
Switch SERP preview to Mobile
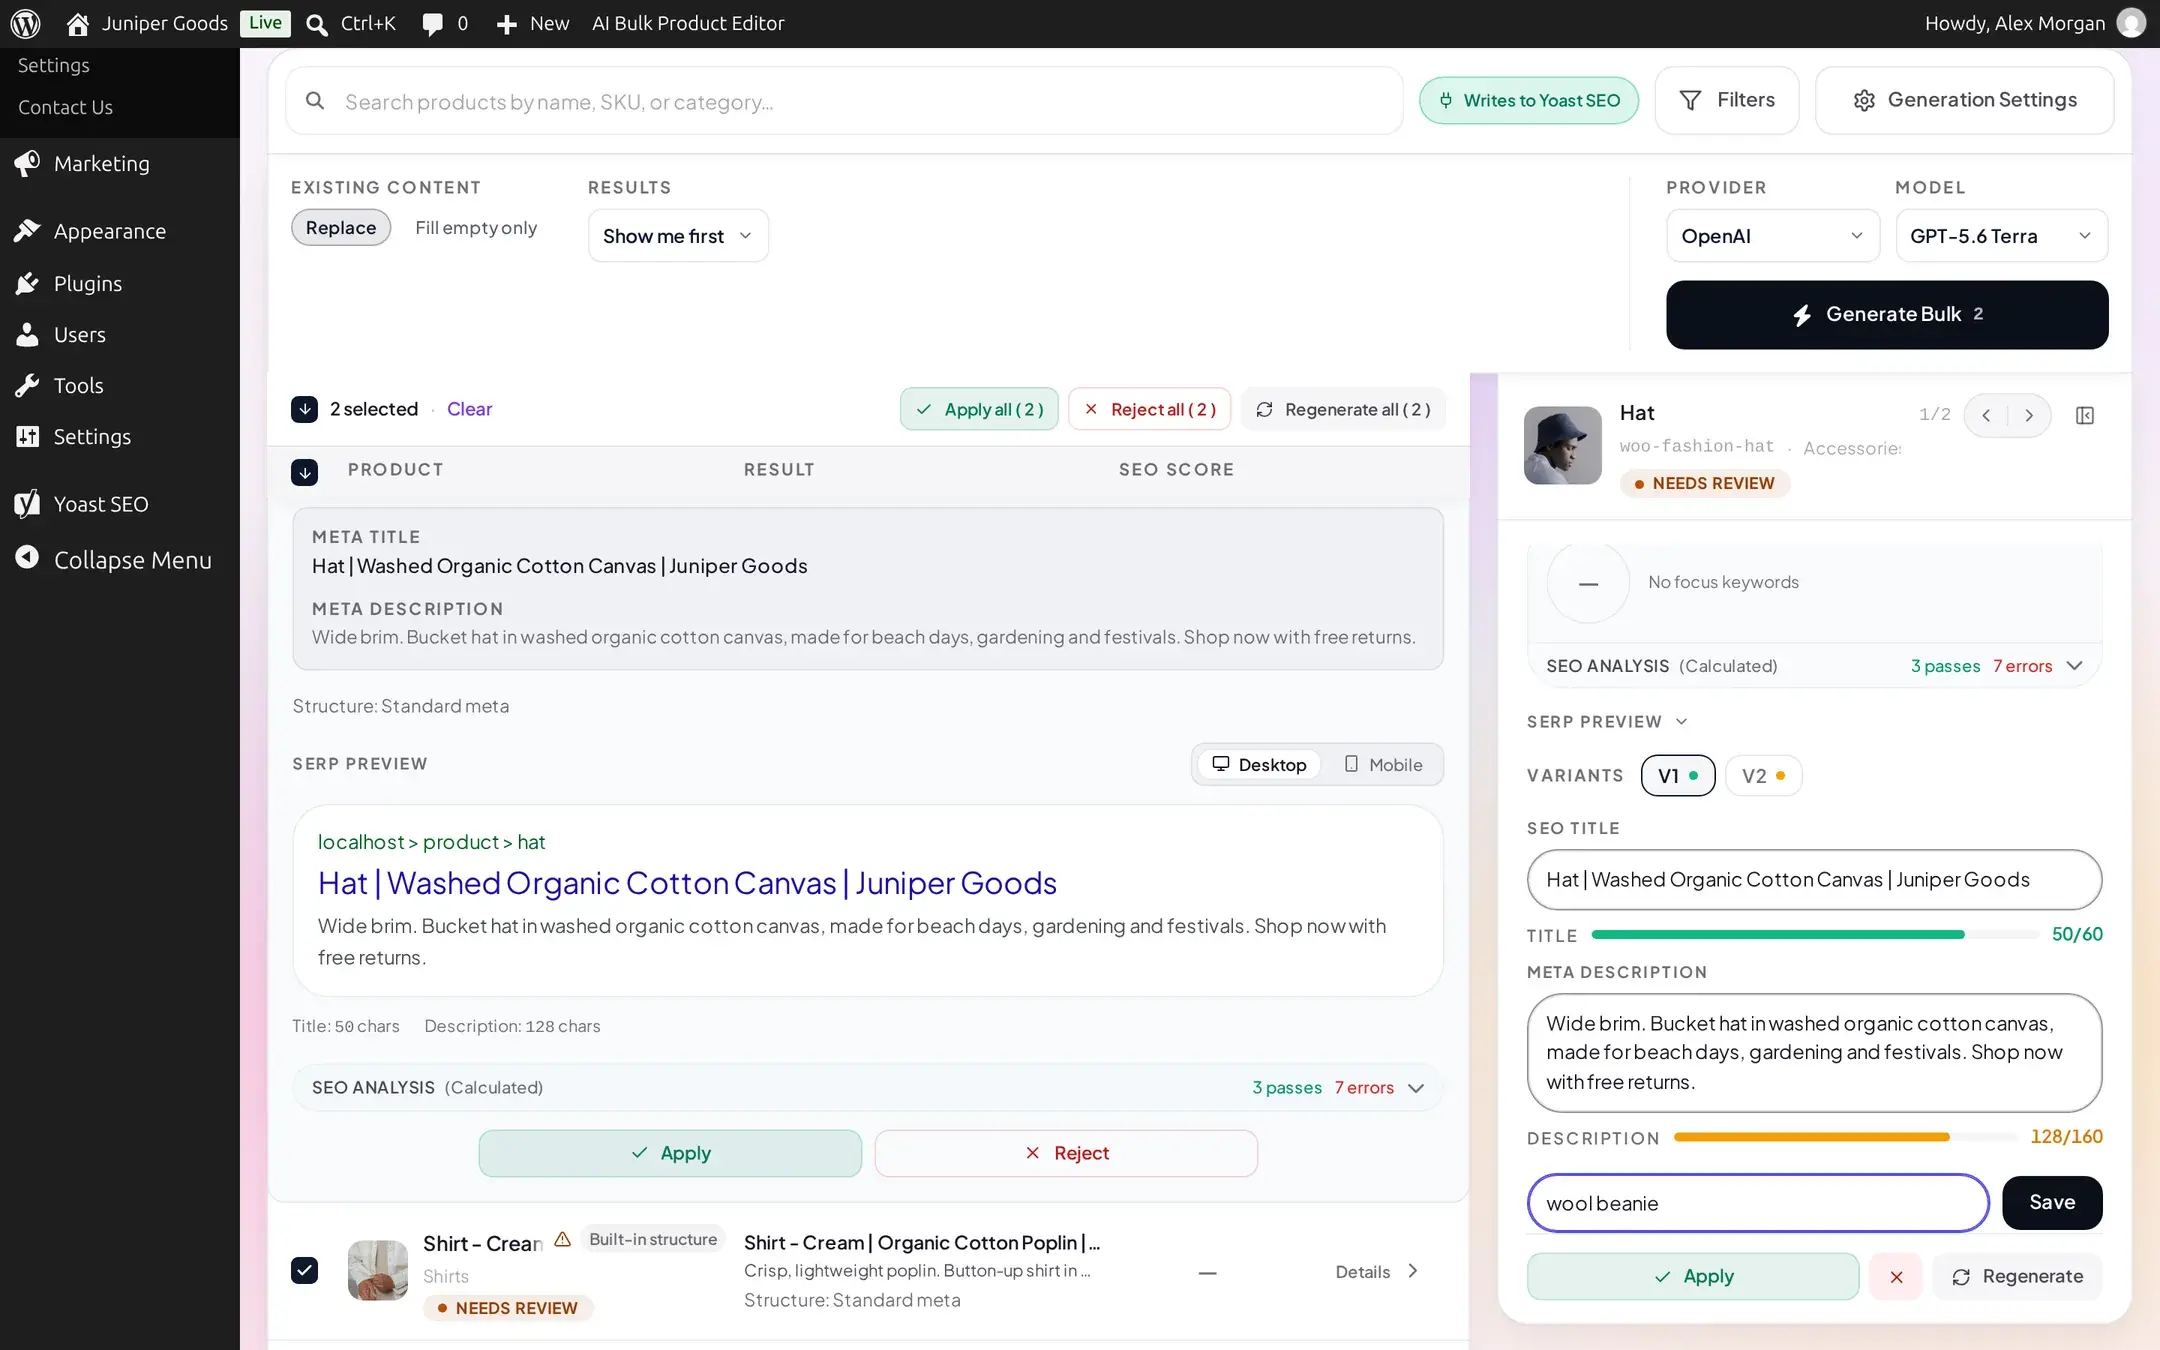[x=1383, y=764]
